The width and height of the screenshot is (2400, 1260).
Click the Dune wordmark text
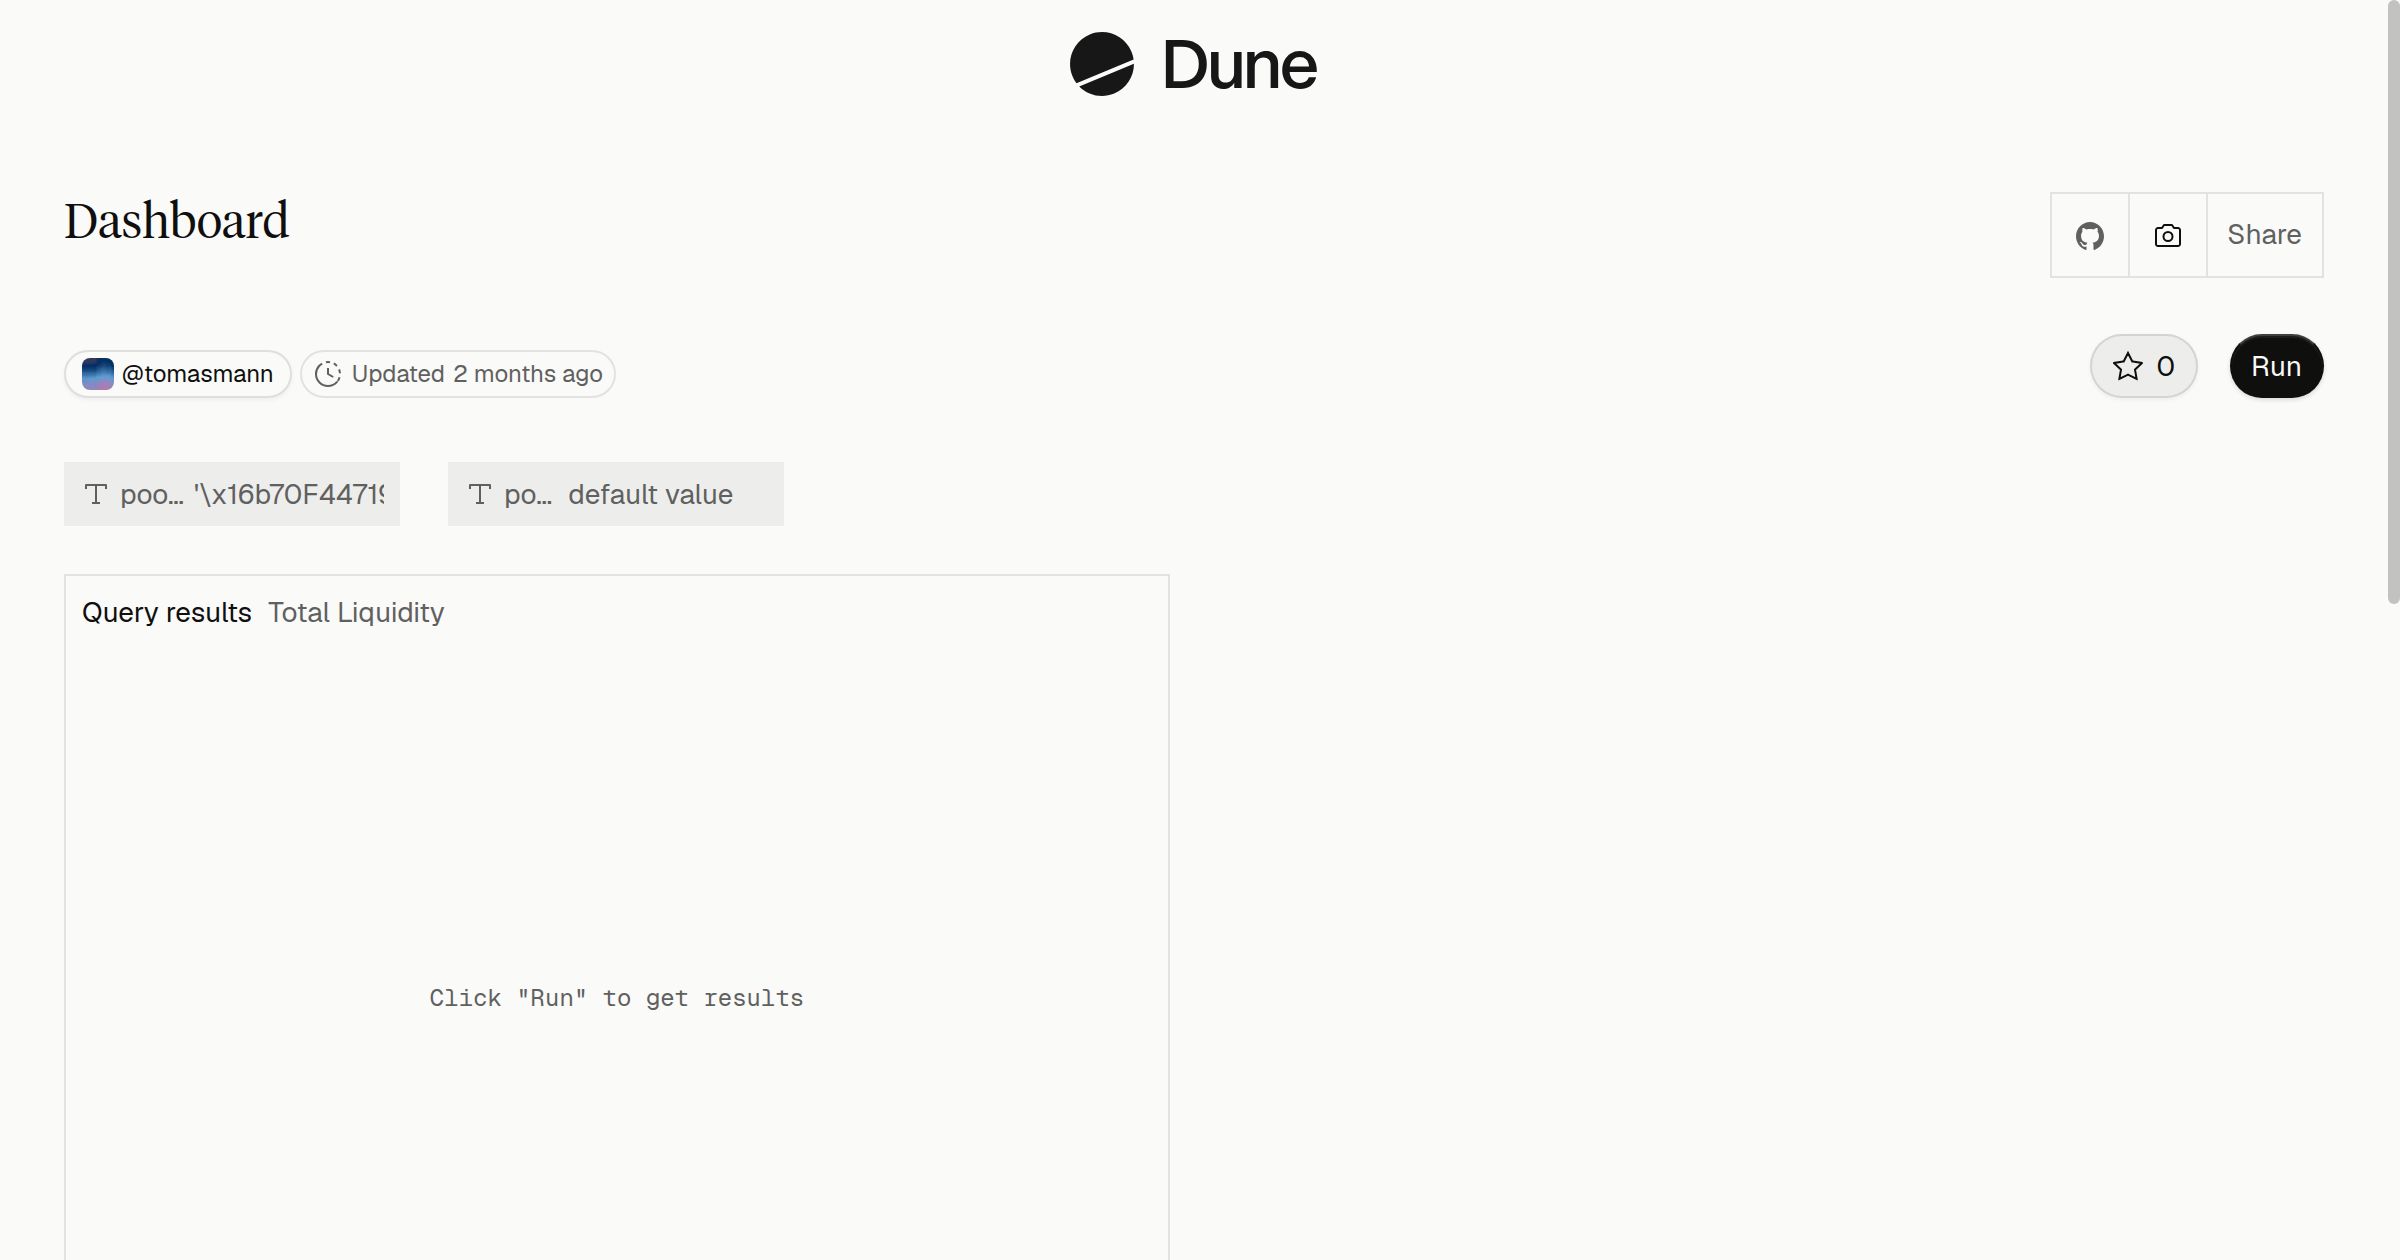point(1240,65)
